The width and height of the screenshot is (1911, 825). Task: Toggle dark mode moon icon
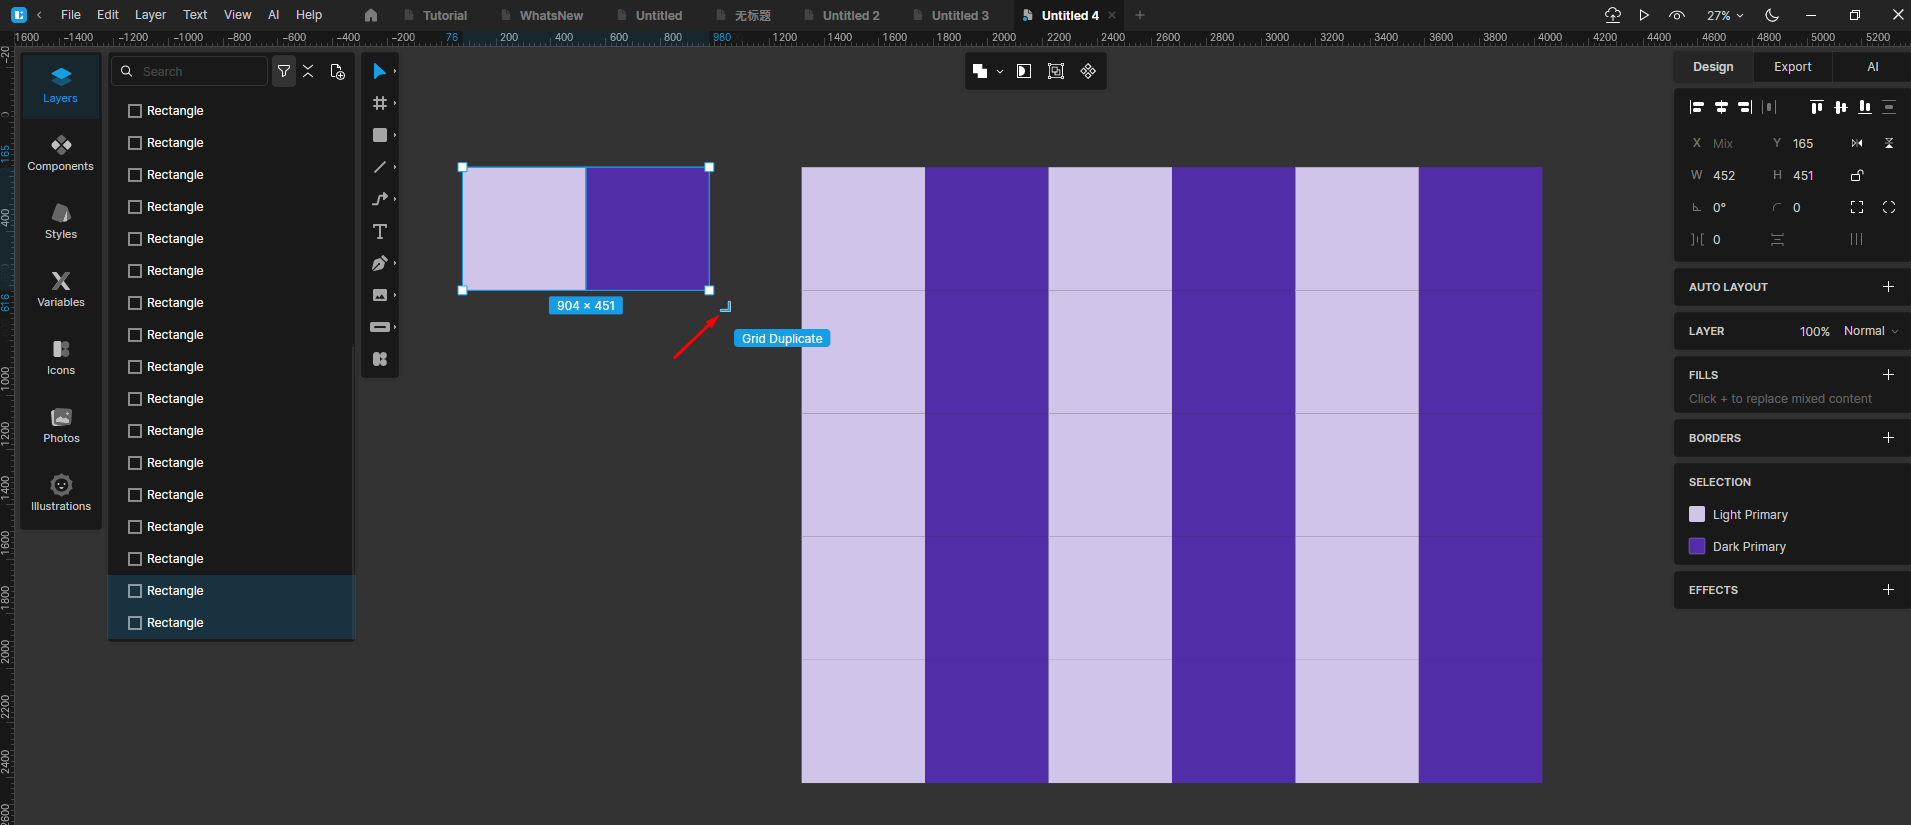pos(1772,15)
